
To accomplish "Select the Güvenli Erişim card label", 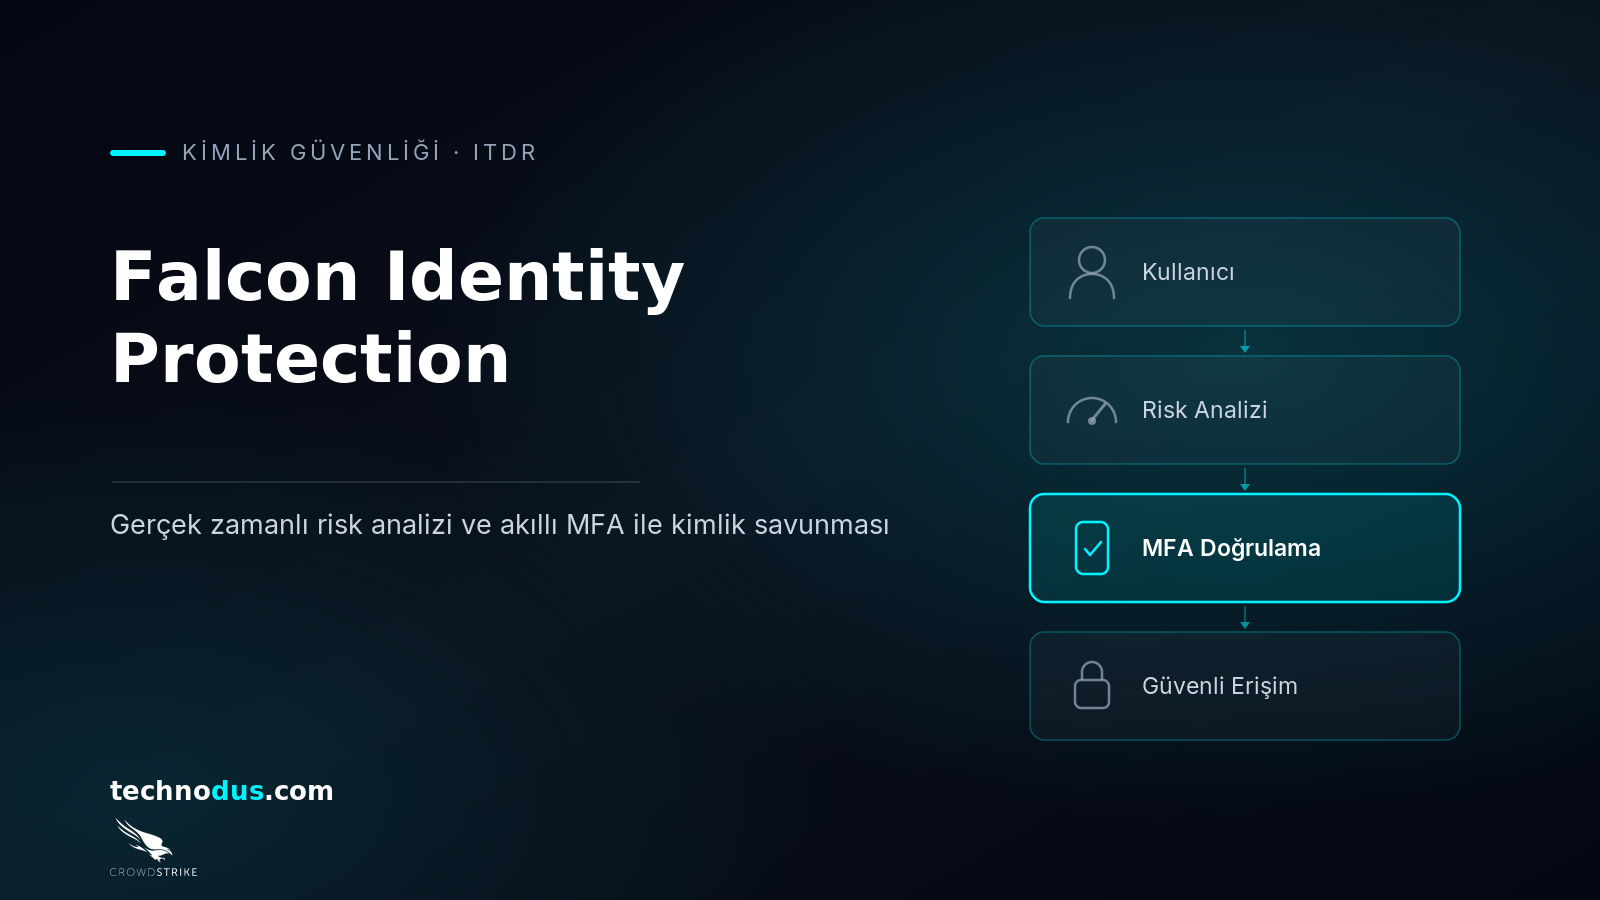I will click(1219, 686).
